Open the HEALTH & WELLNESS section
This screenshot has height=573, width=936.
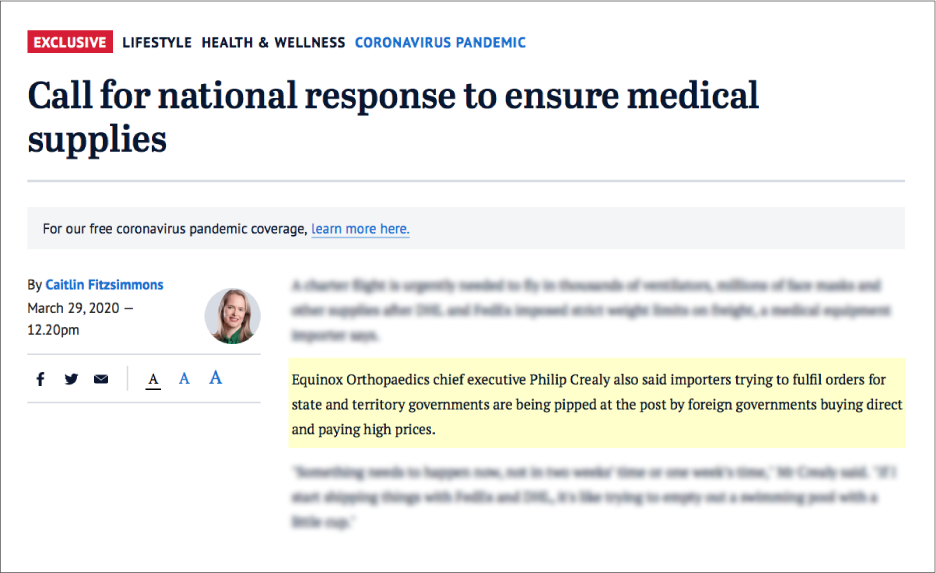point(273,42)
